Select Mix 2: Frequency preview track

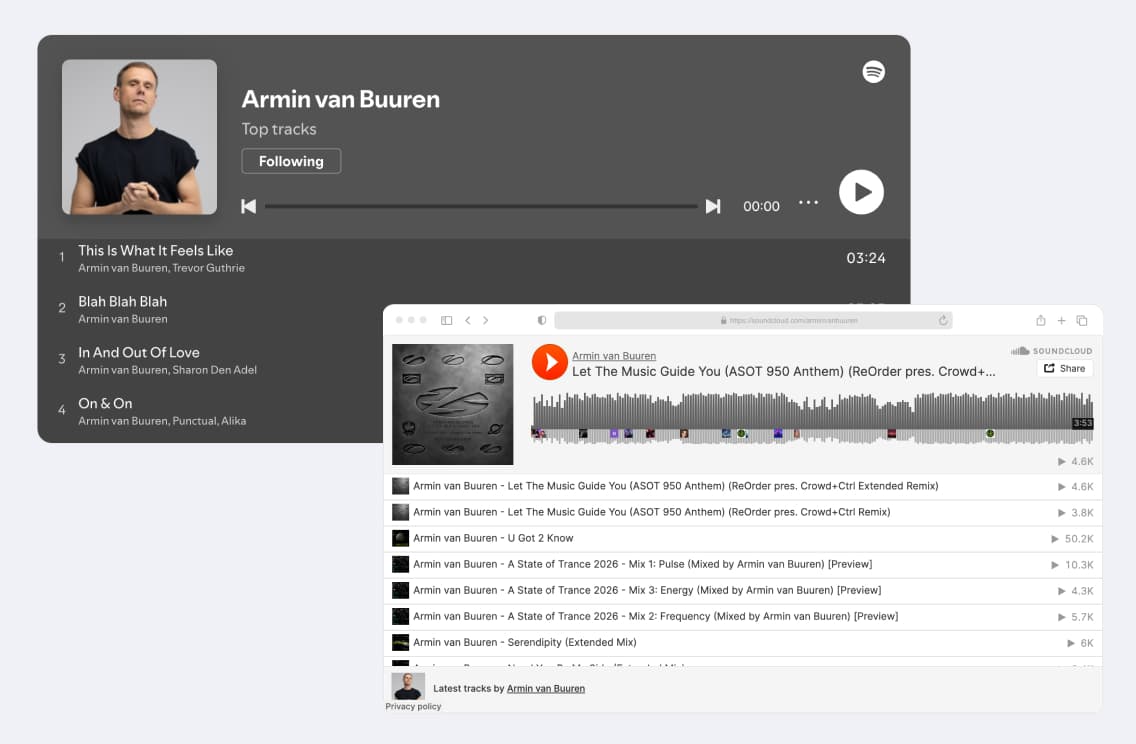pyautogui.click(x=743, y=616)
